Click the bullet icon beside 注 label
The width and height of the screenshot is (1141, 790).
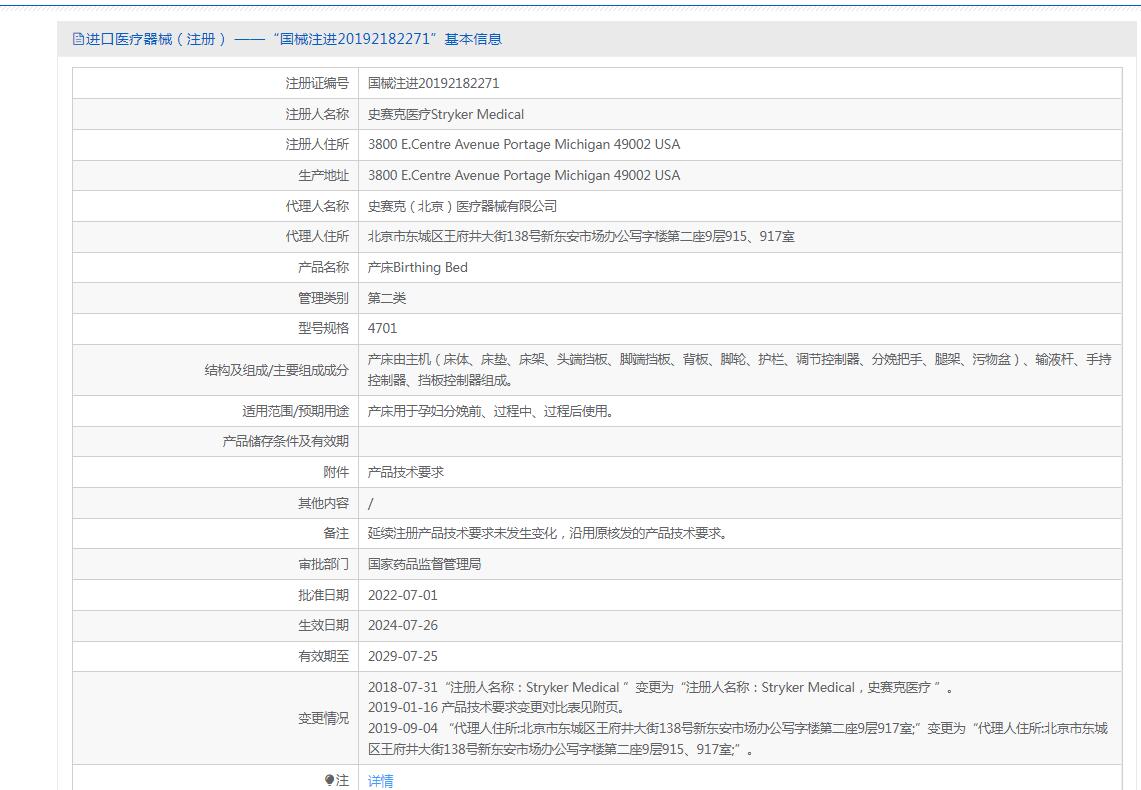pyautogui.click(x=329, y=781)
